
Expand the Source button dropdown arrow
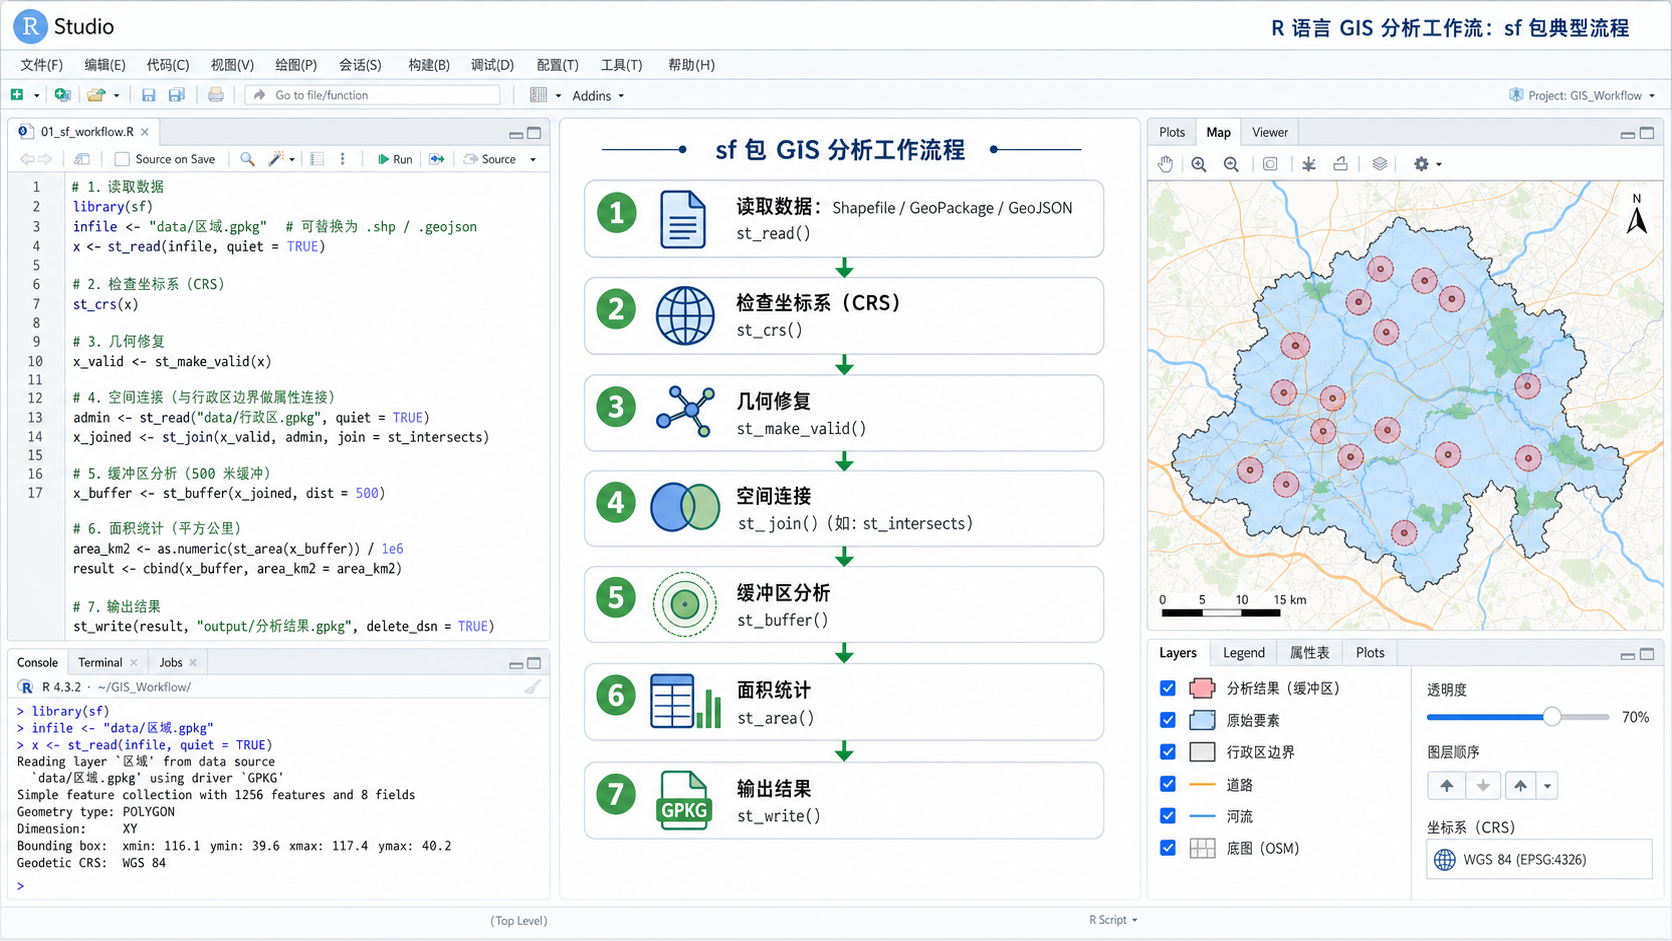point(533,160)
